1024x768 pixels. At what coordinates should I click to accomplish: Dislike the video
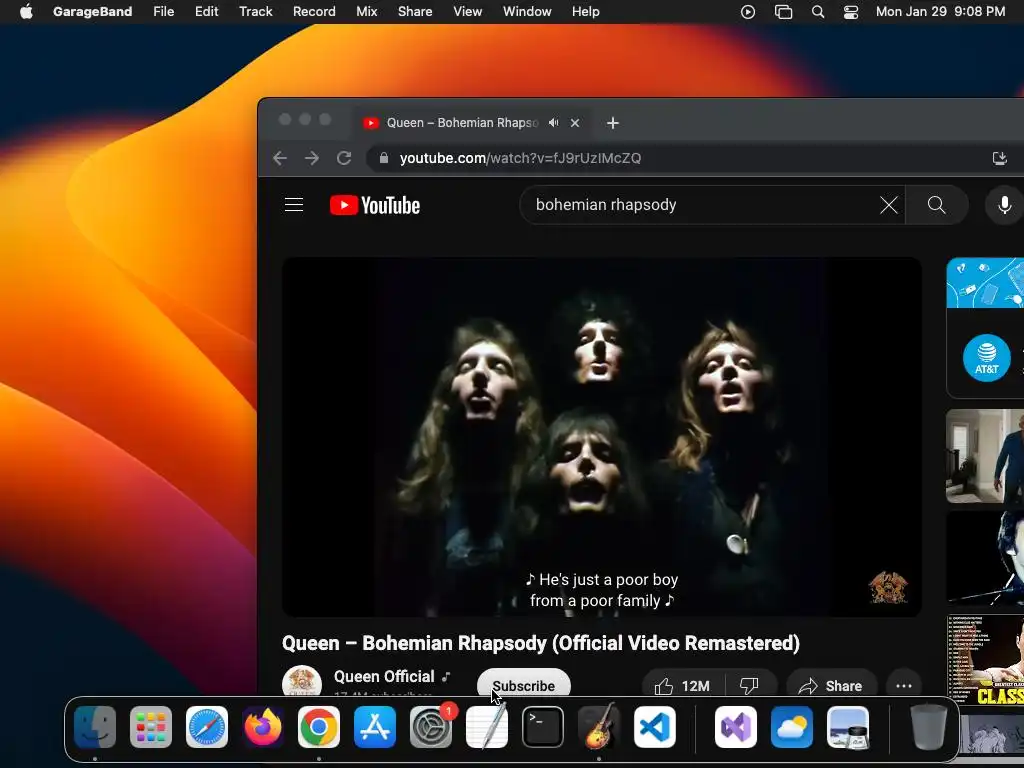point(750,684)
